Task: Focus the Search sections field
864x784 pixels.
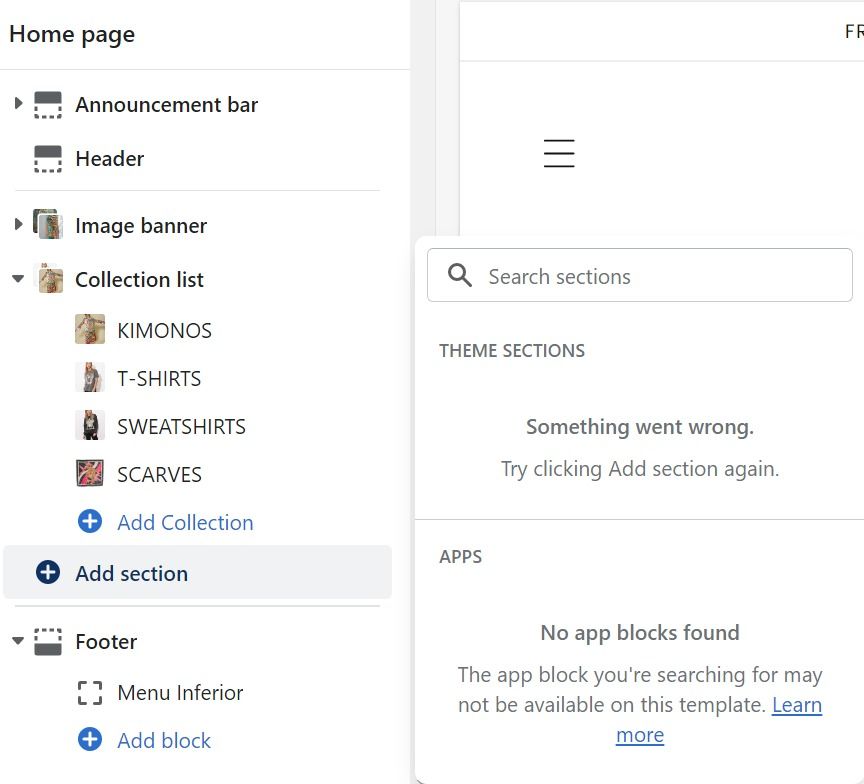Action: click(x=660, y=276)
